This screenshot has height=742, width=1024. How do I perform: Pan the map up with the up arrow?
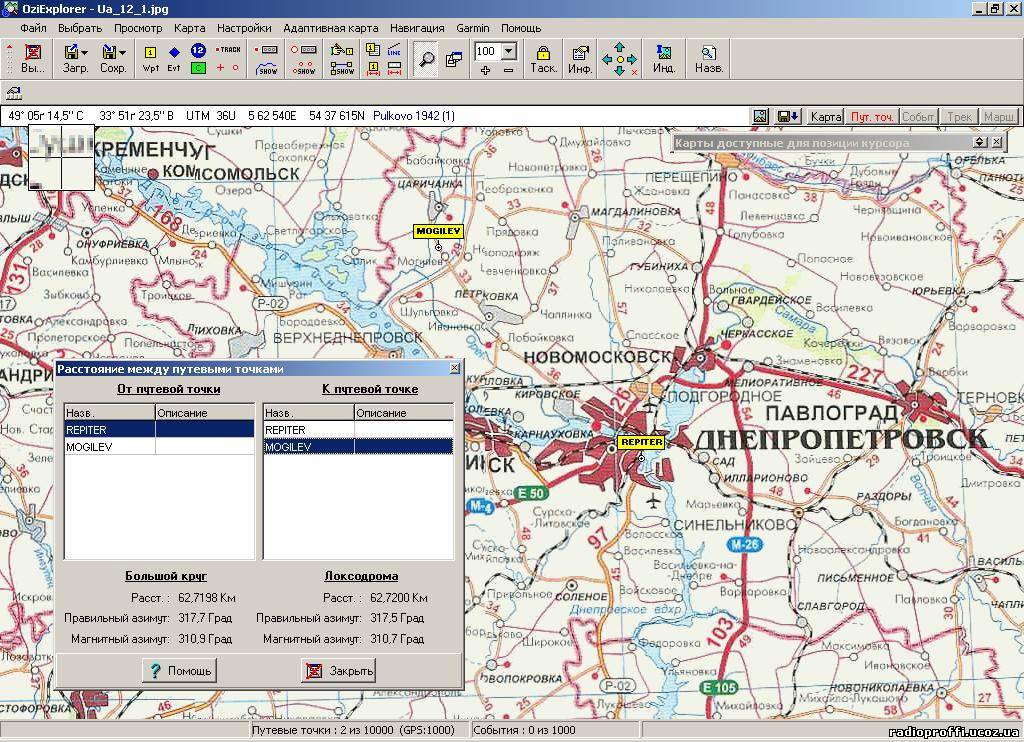coord(619,47)
